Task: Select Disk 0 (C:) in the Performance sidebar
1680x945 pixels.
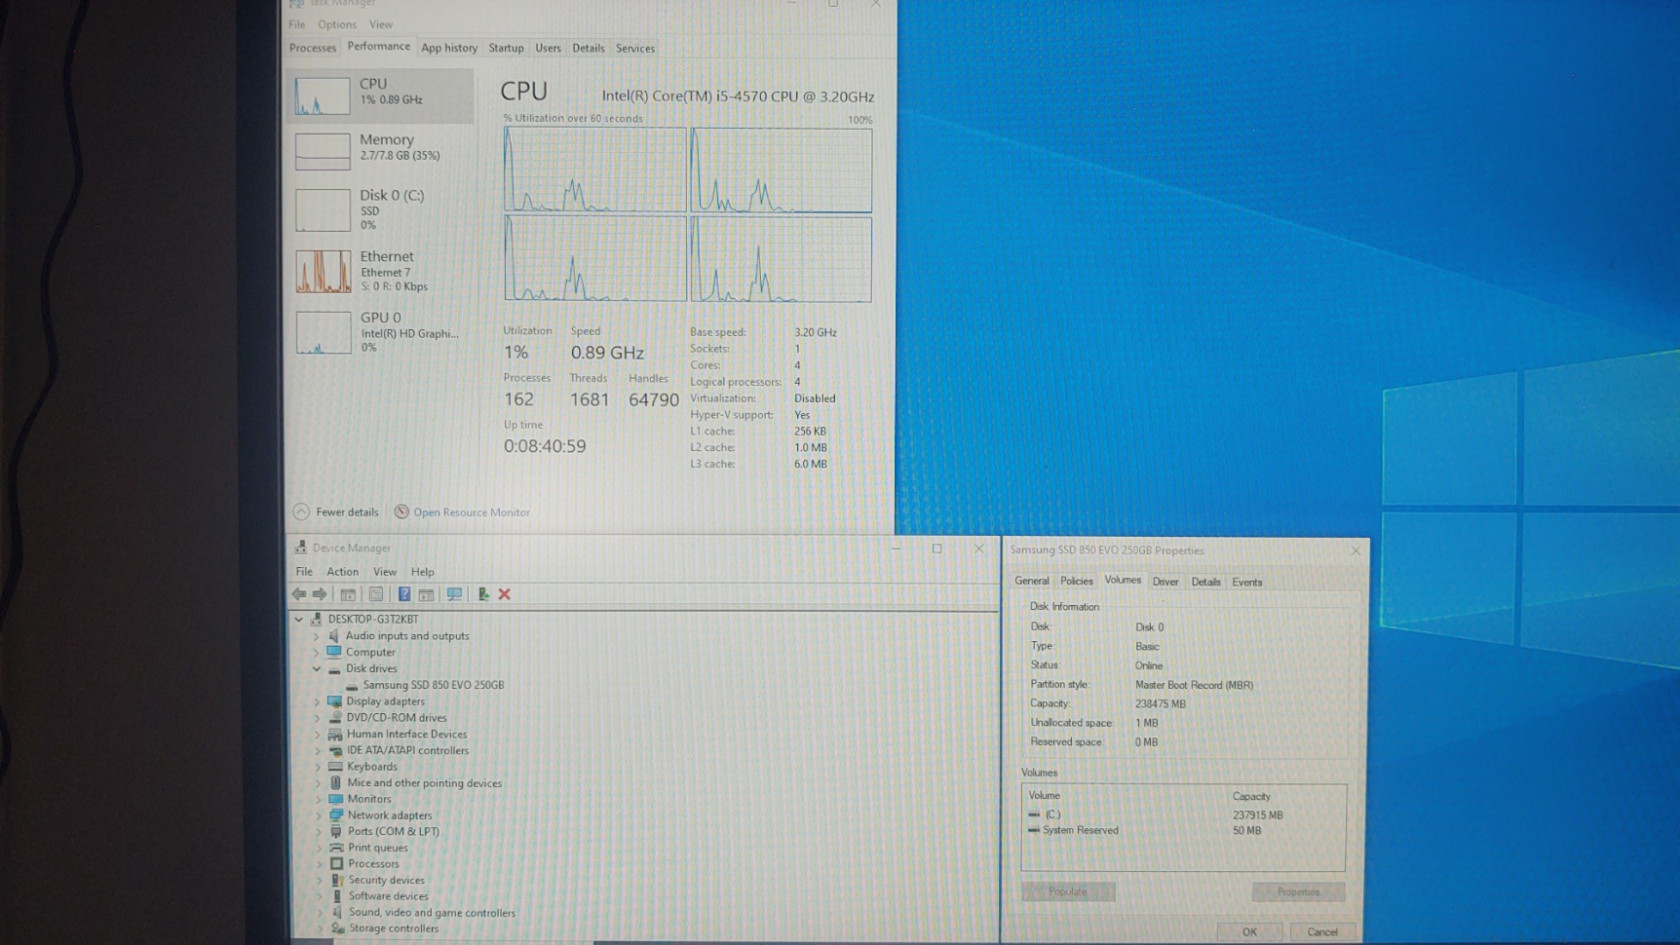Action: point(323,210)
